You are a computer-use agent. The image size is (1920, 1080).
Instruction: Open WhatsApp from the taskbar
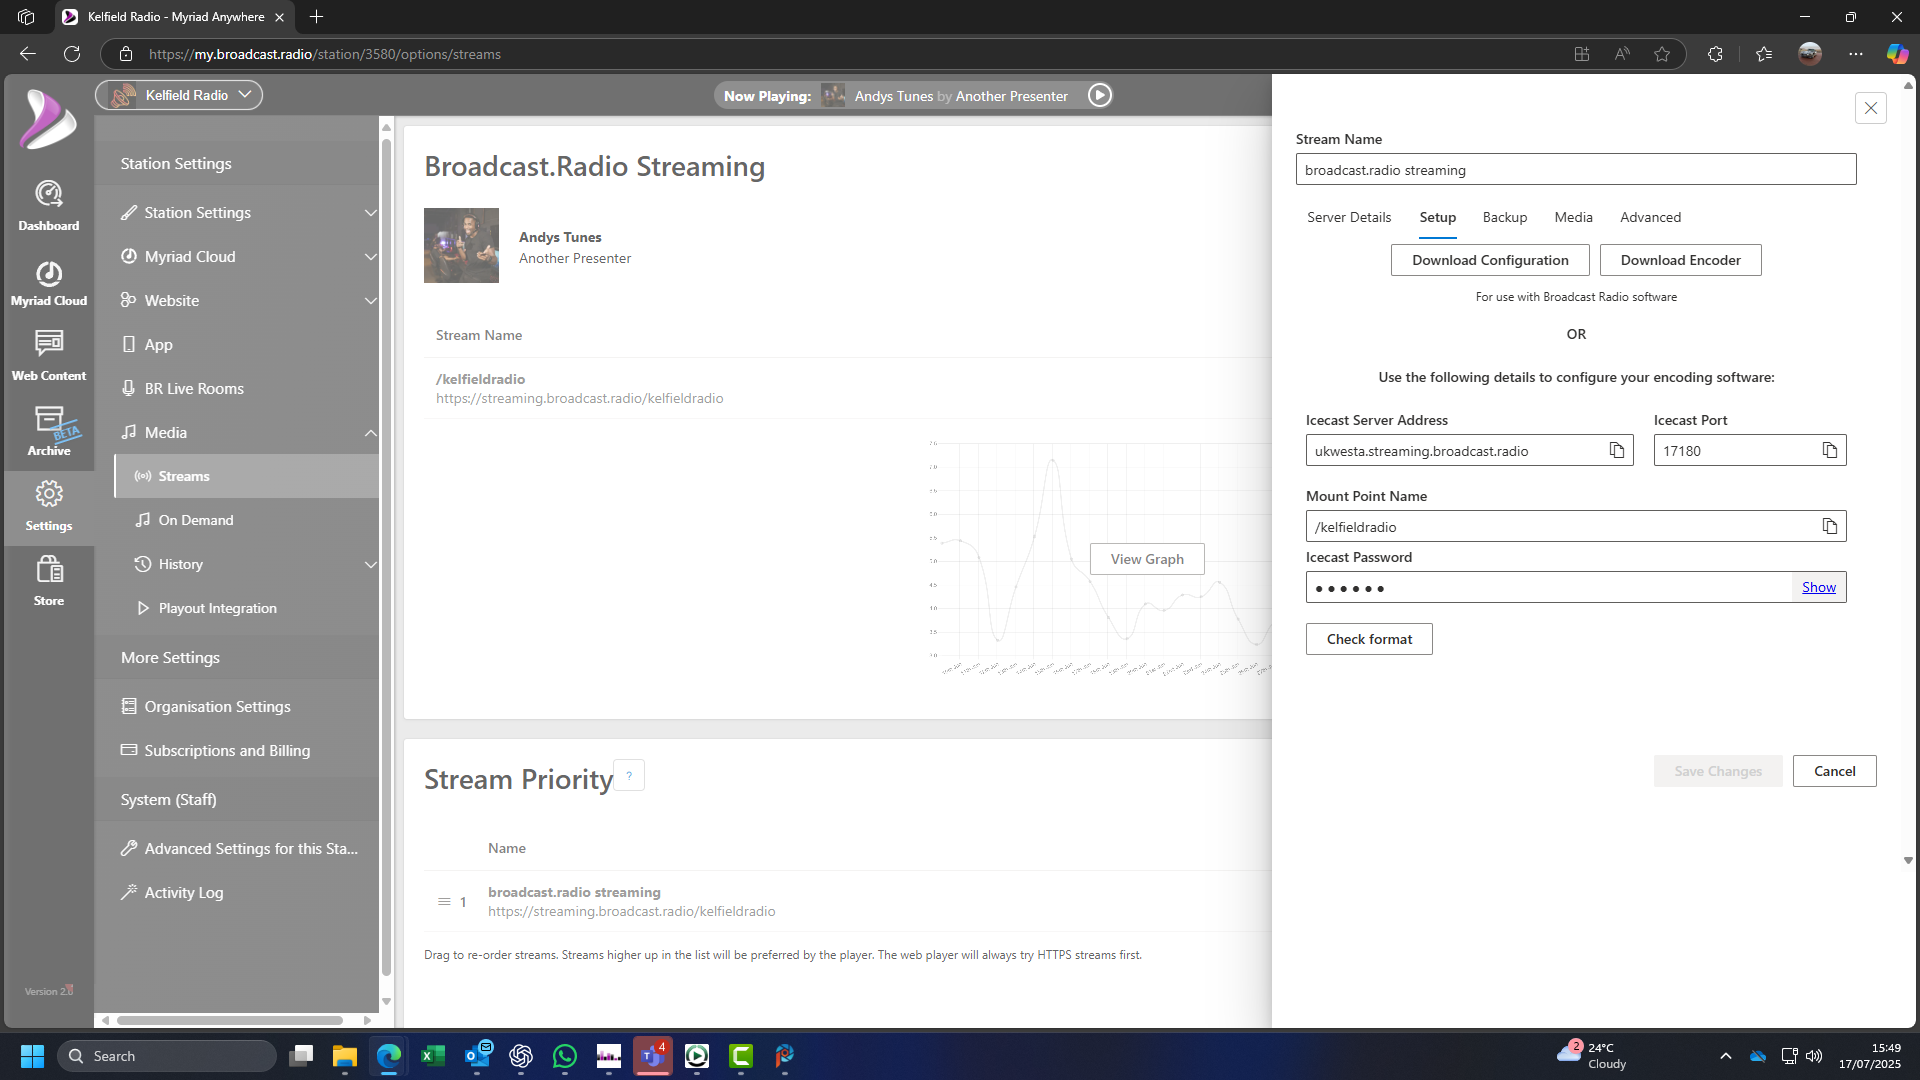565,1056
